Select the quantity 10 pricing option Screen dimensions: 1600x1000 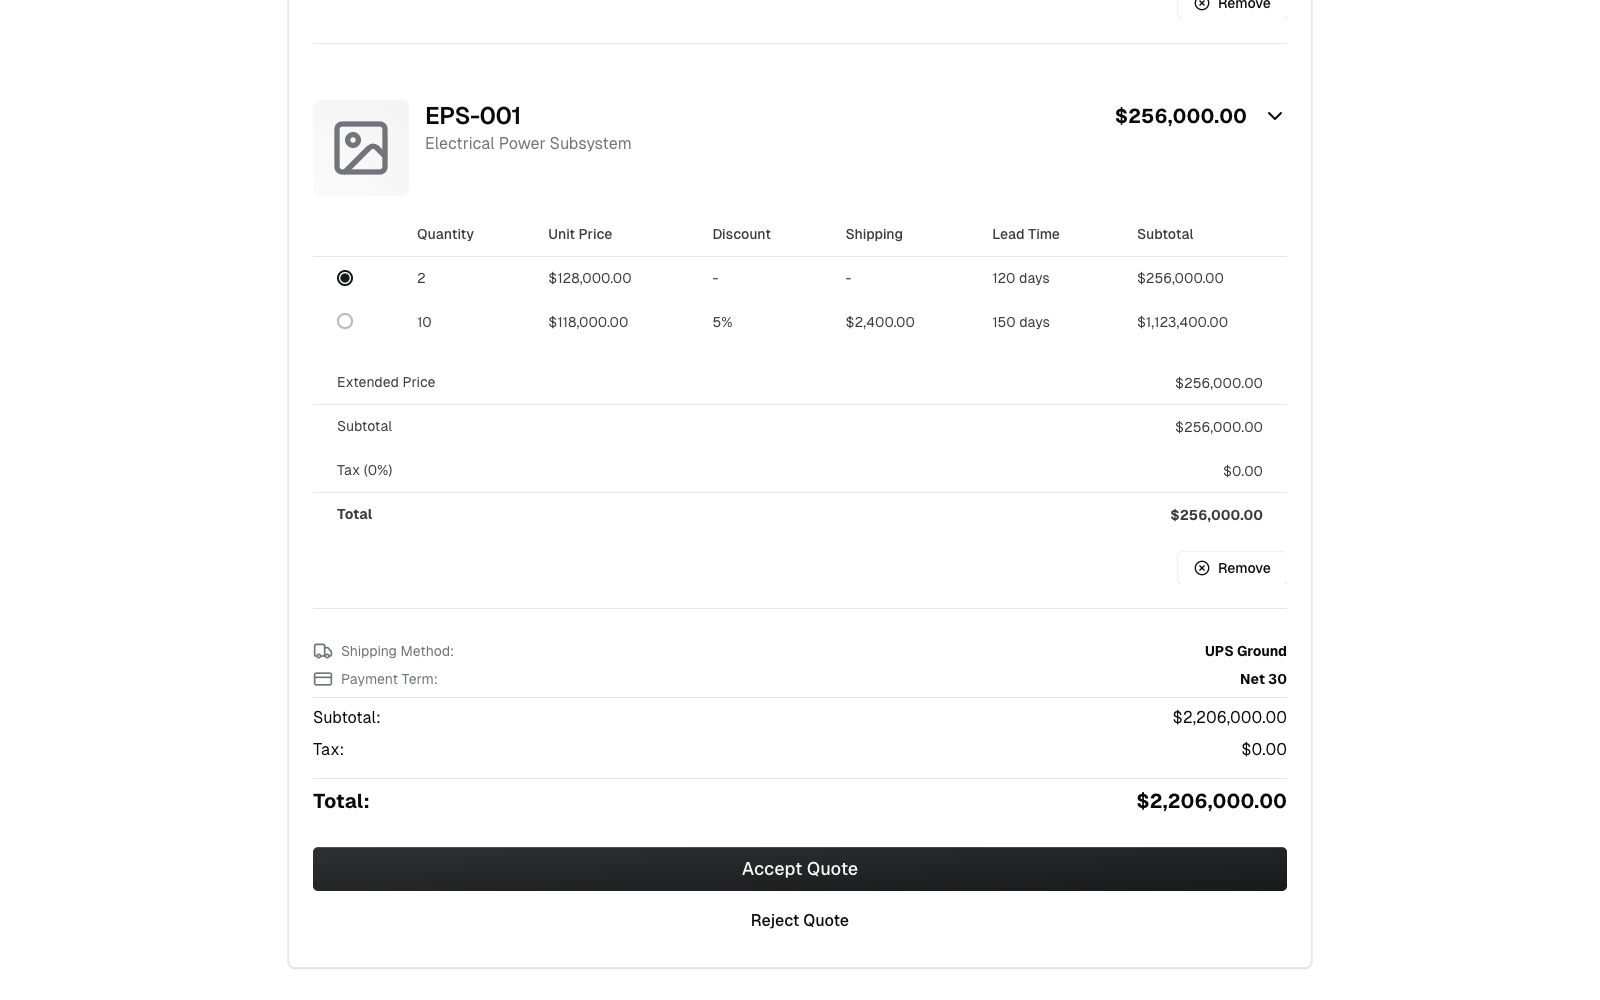(345, 321)
